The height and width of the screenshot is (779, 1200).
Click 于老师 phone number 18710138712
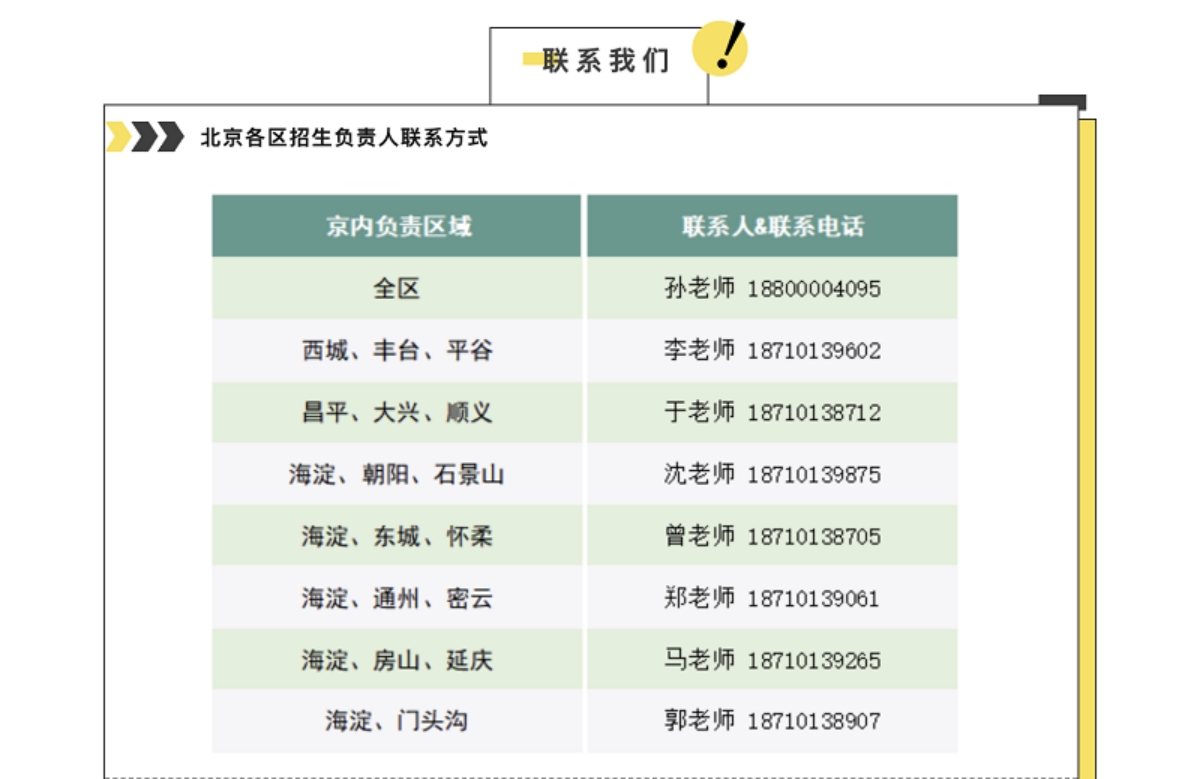click(814, 413)
